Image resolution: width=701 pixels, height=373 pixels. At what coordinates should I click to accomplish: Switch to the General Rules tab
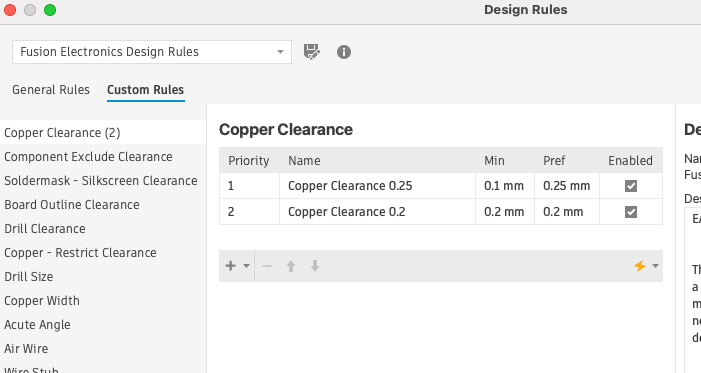[51, 90]
